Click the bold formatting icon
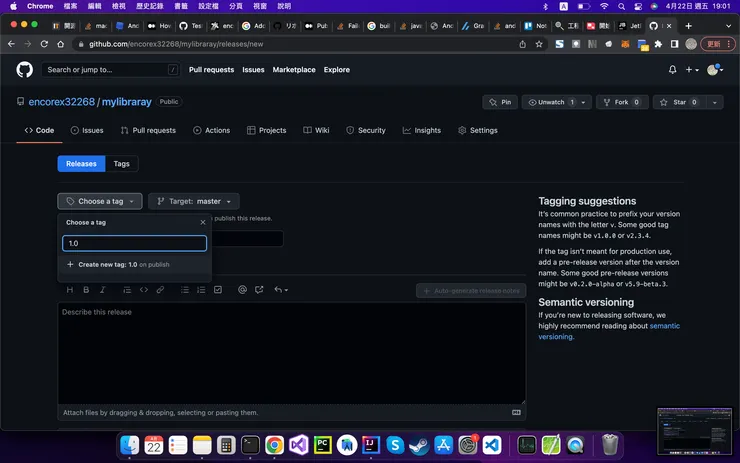Screen dimensions: 740x463 86,290
